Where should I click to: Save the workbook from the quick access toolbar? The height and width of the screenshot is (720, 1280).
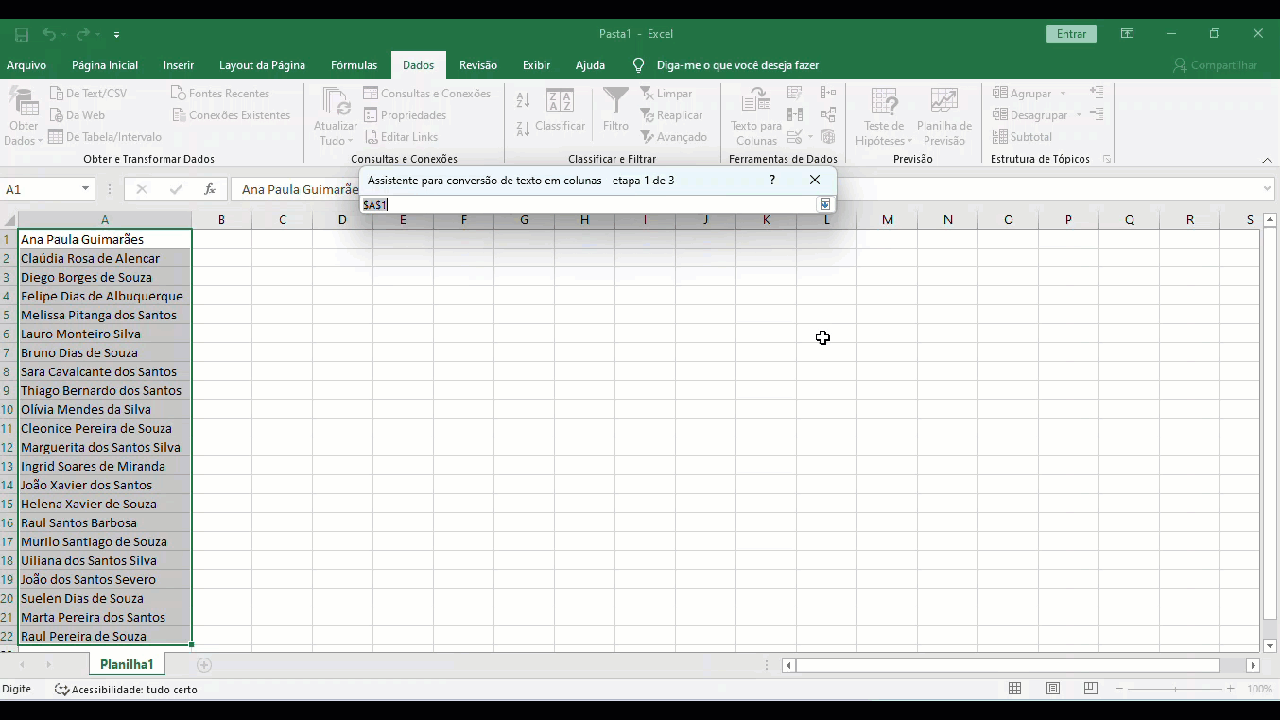click(21, 34)
